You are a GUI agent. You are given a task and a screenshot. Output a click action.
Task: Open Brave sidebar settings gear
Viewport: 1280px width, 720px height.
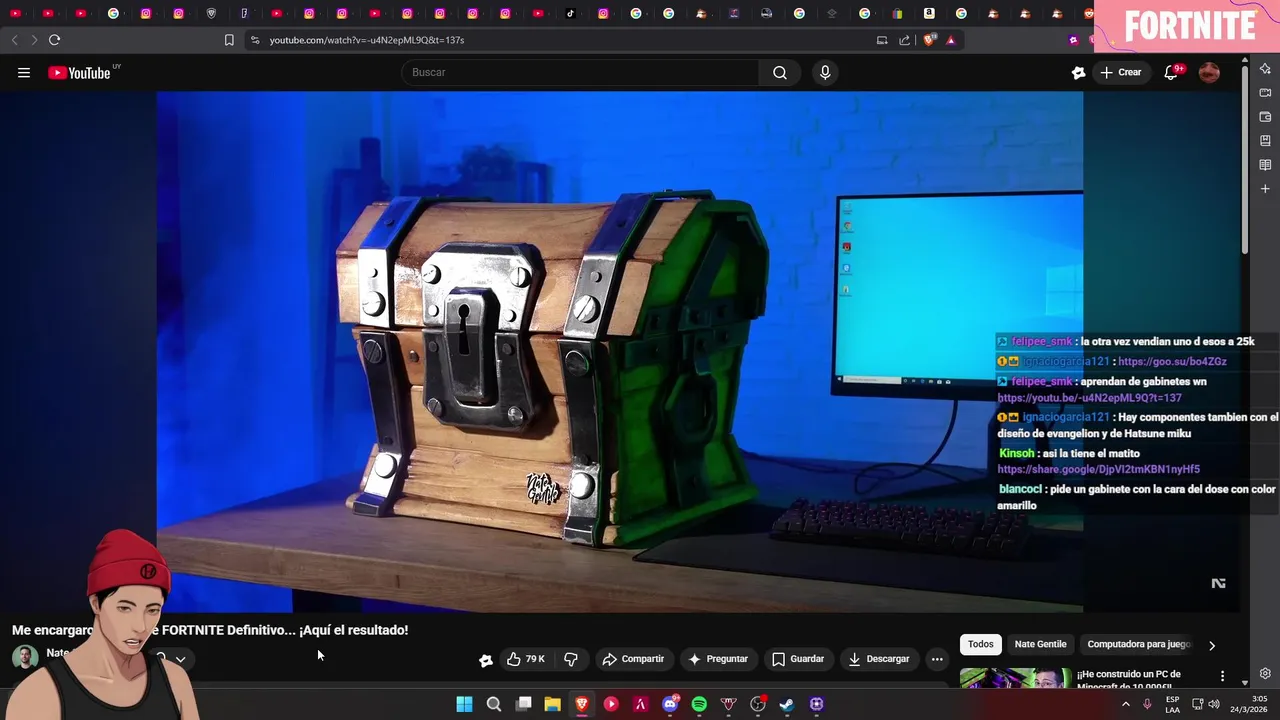pyautogui.click(x=1265, y=673)
